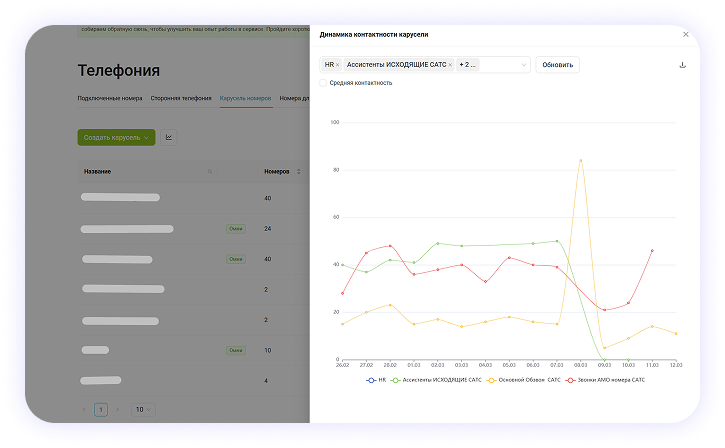Open the Создать карусель dropdown button
Viewport: 725px width, 448px height.
click(x=116, y=137)
